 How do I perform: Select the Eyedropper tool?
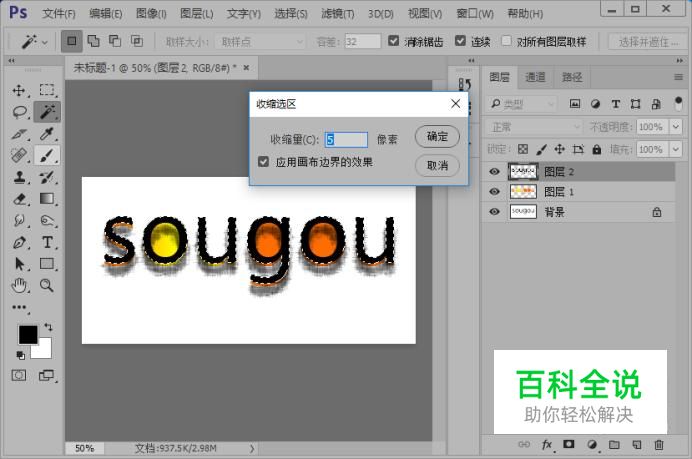pos(47,133)
